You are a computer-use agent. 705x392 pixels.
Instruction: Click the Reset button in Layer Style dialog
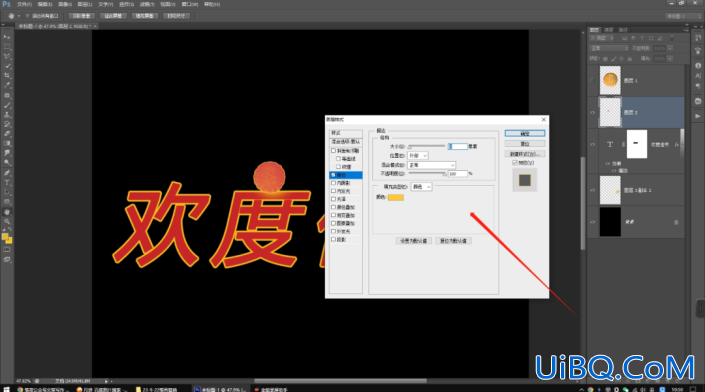525,144
